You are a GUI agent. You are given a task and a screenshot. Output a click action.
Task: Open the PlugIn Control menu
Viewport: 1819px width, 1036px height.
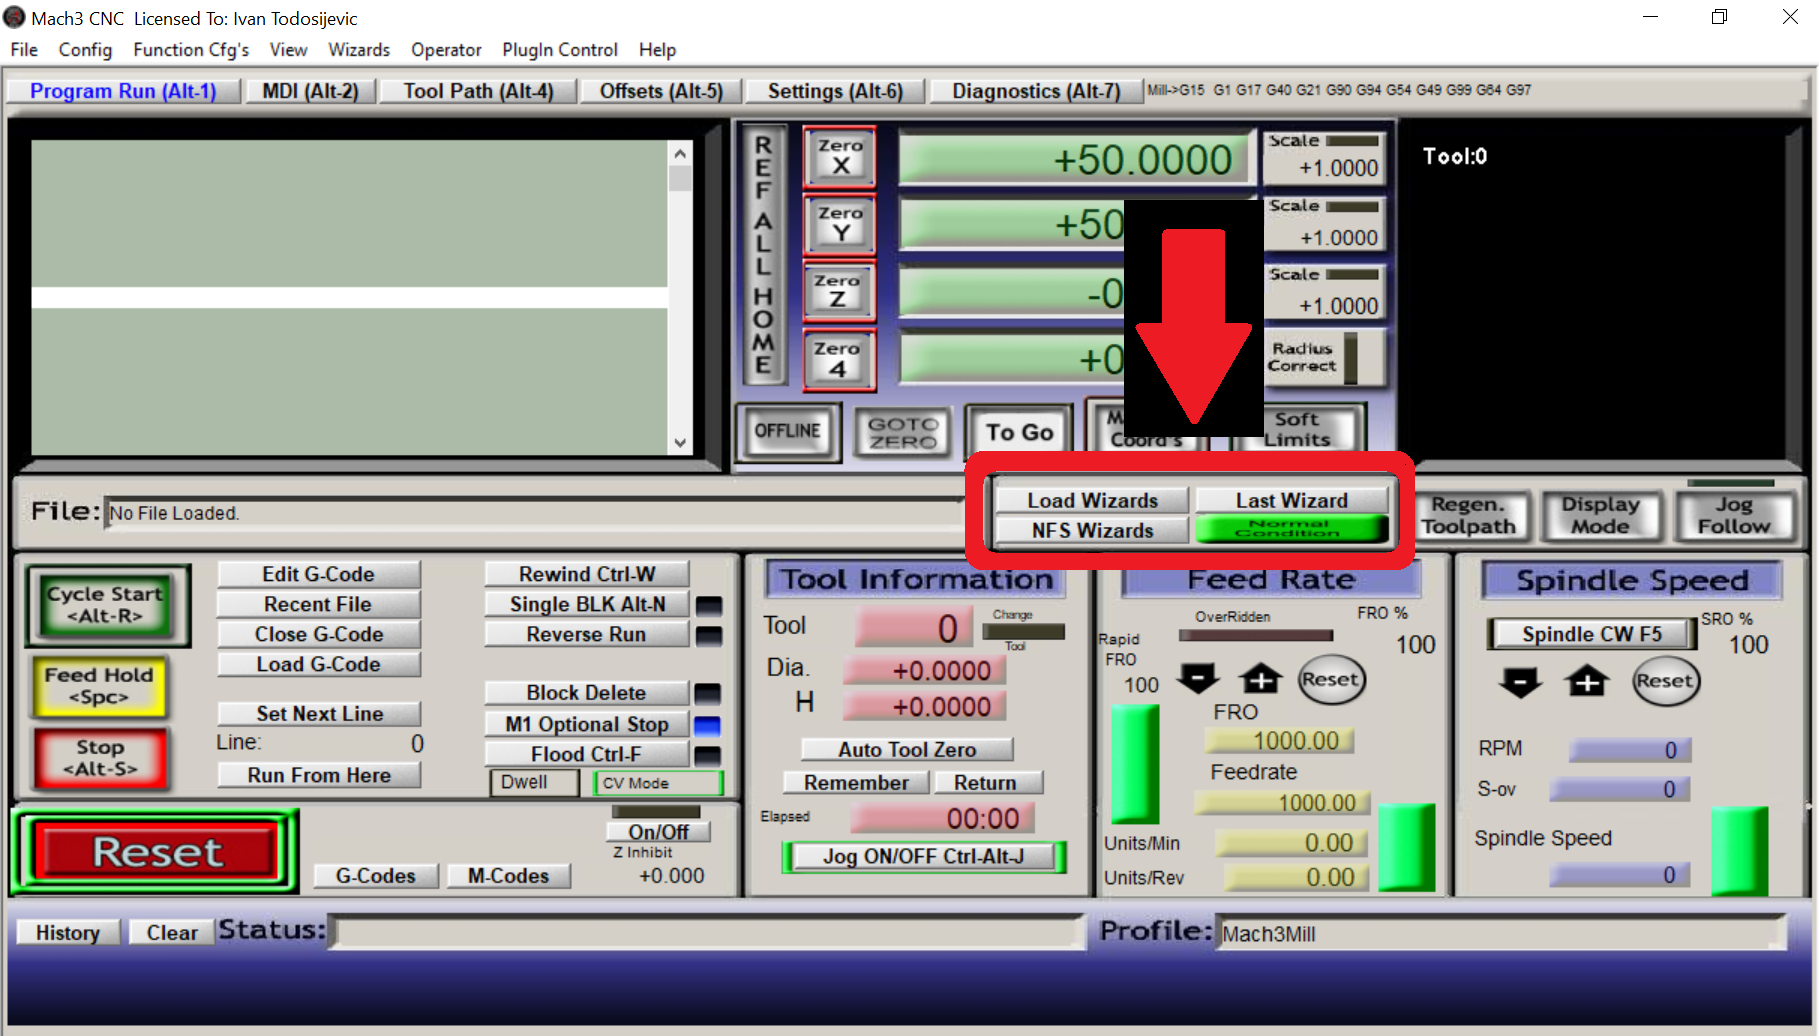coord(560,50)
